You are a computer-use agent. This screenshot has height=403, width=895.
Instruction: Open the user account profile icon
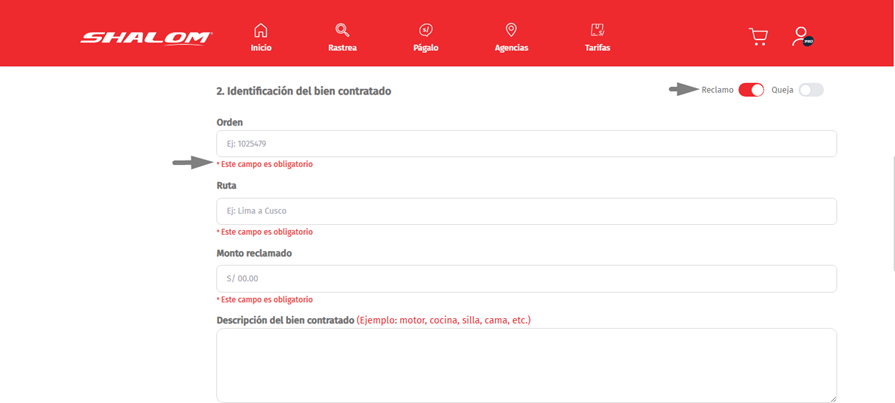tap(800, 37)
